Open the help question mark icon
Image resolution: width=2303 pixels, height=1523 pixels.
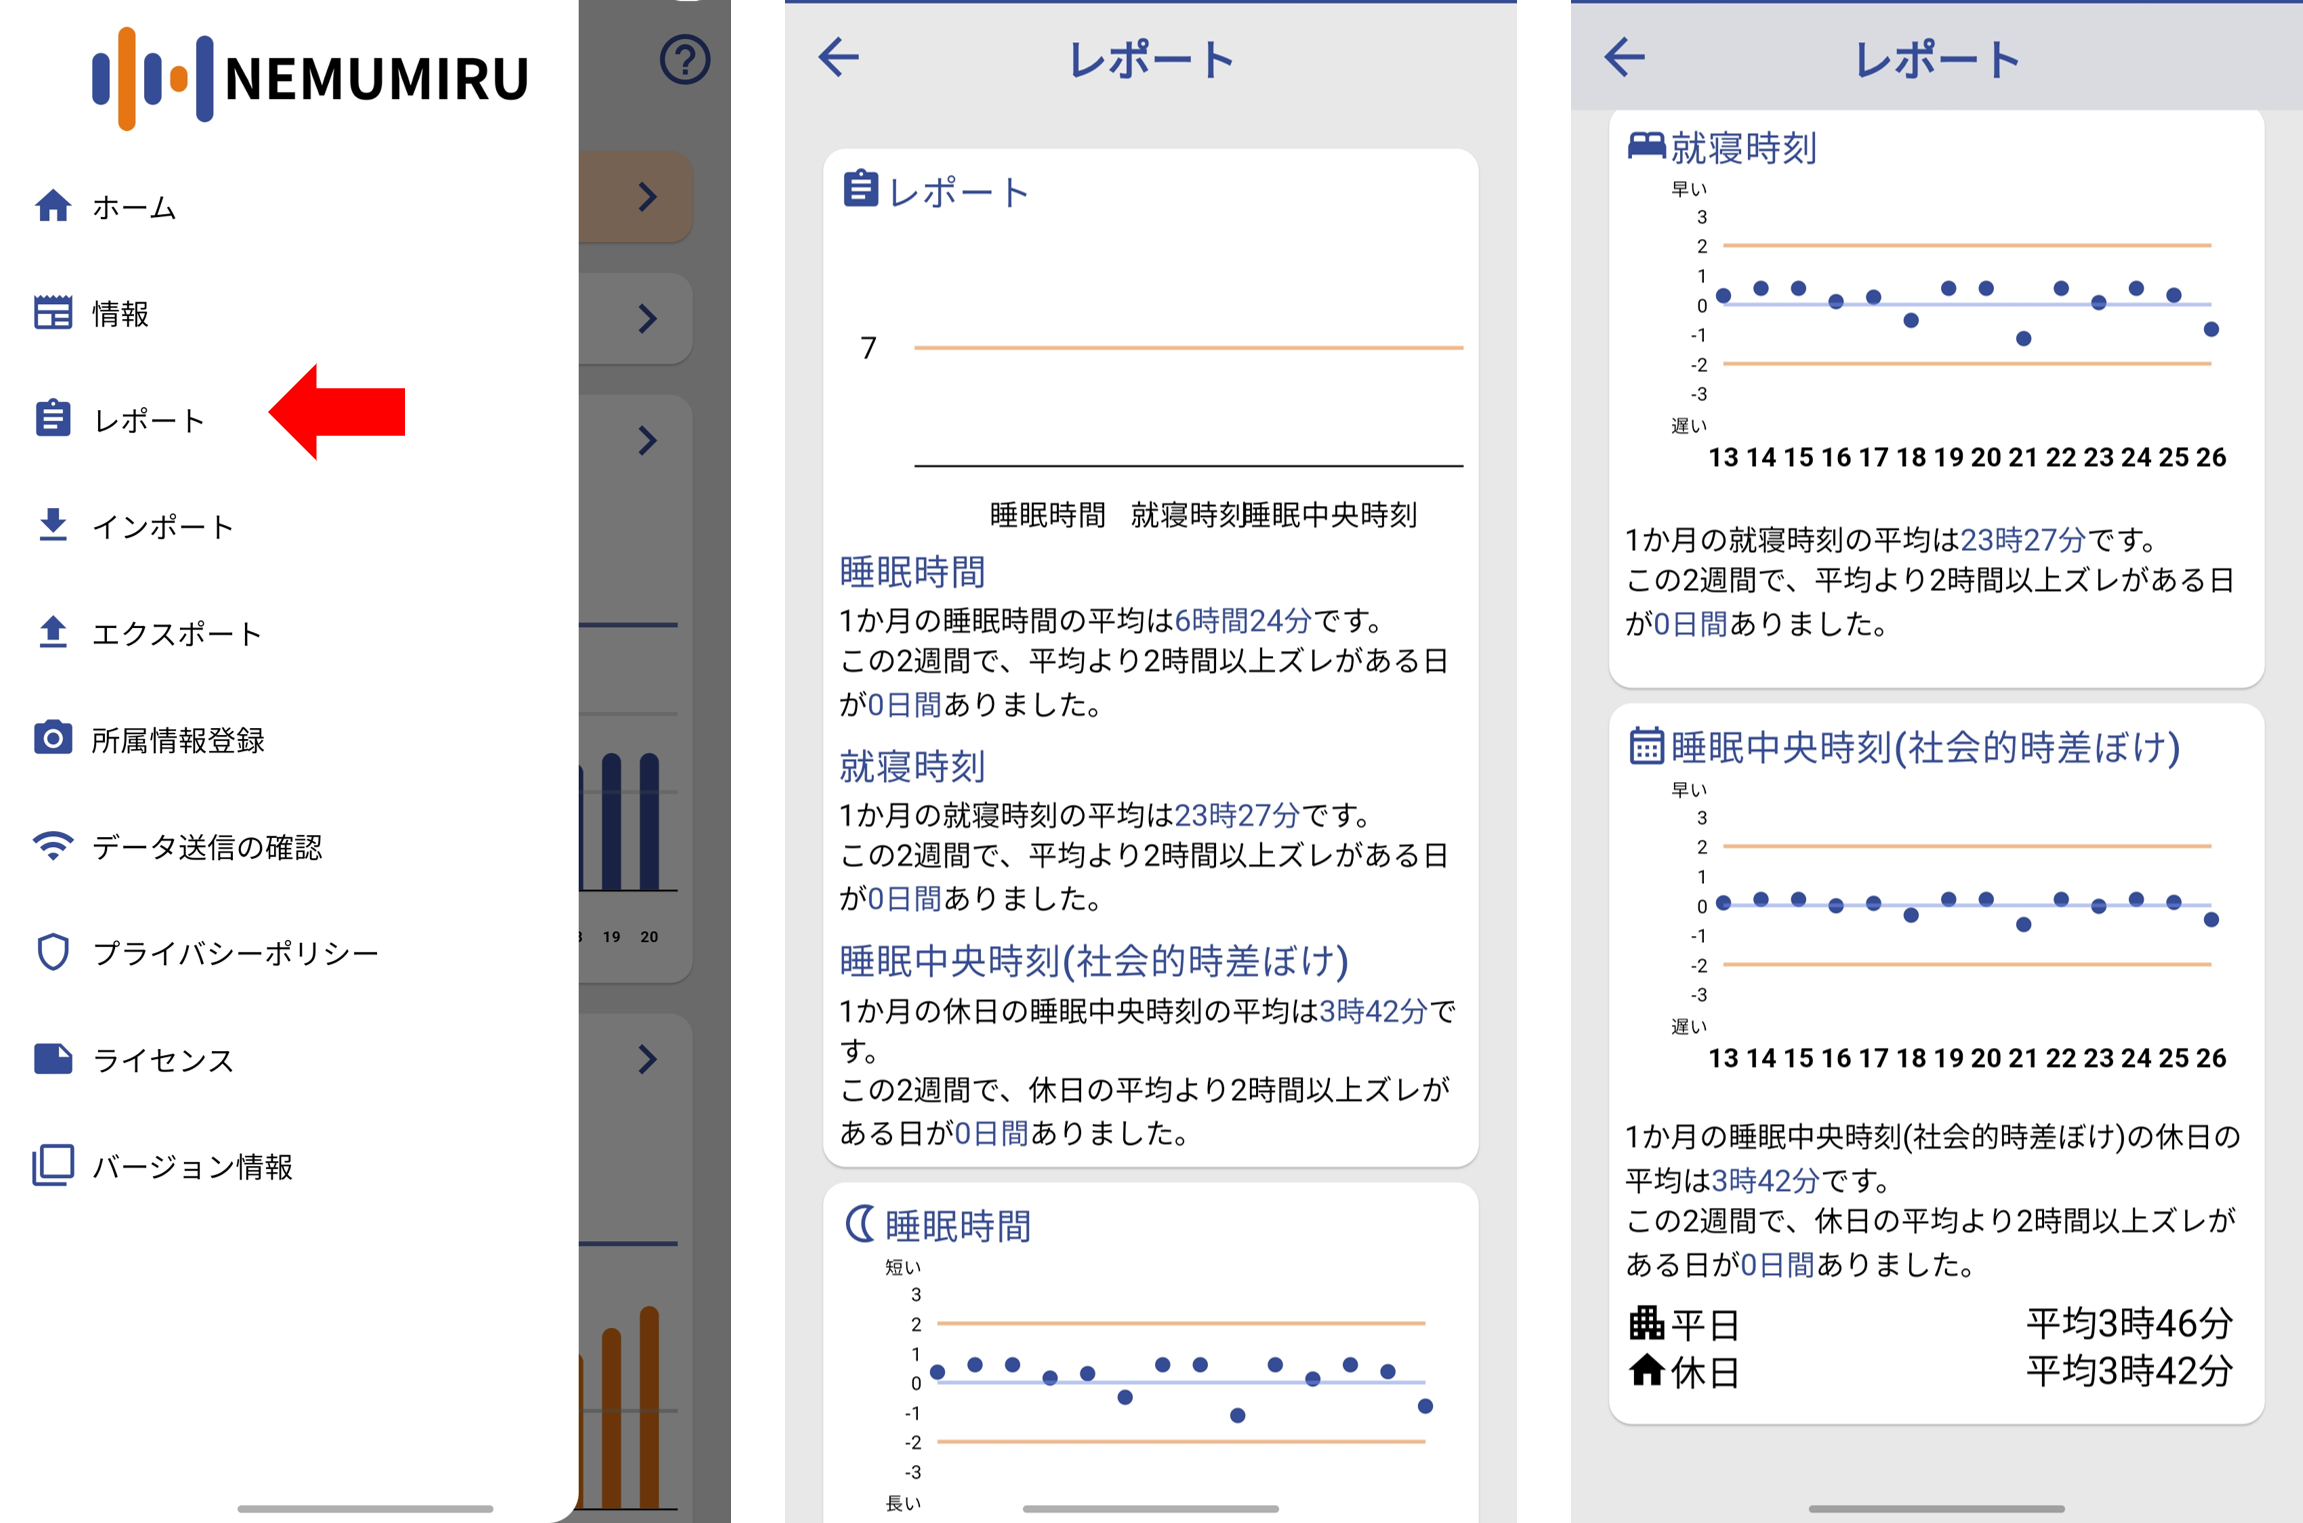684,60
